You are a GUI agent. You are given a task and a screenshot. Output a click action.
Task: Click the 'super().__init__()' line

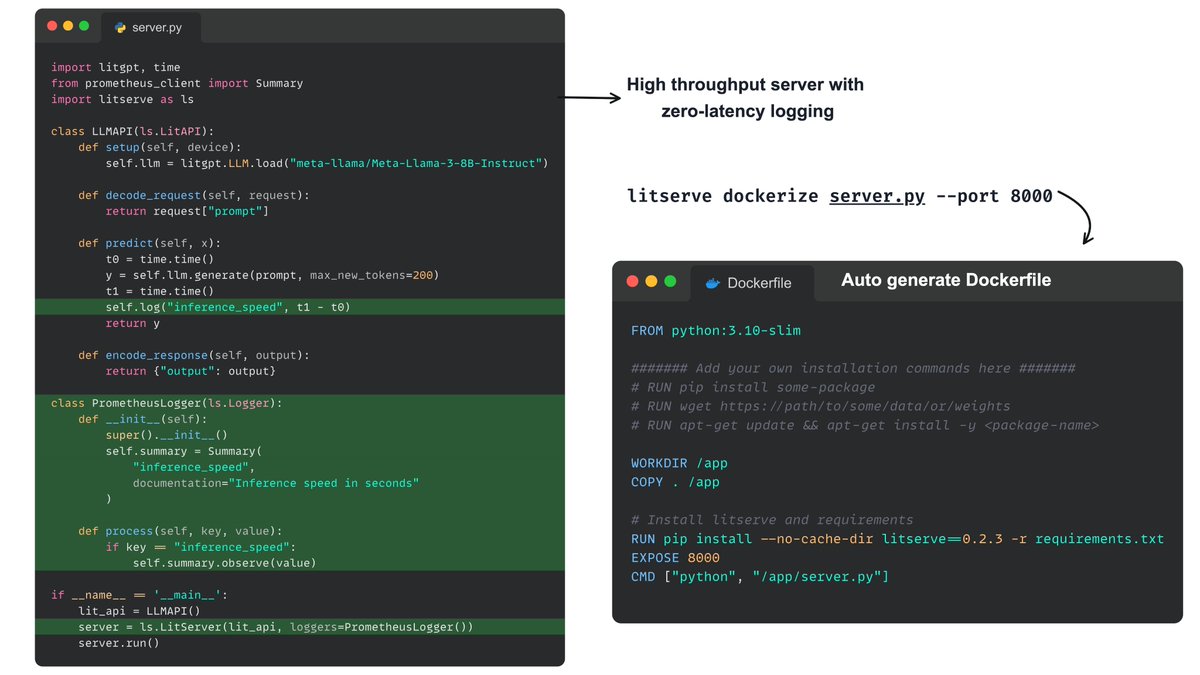pyautogui.click(x=167, y=435)
